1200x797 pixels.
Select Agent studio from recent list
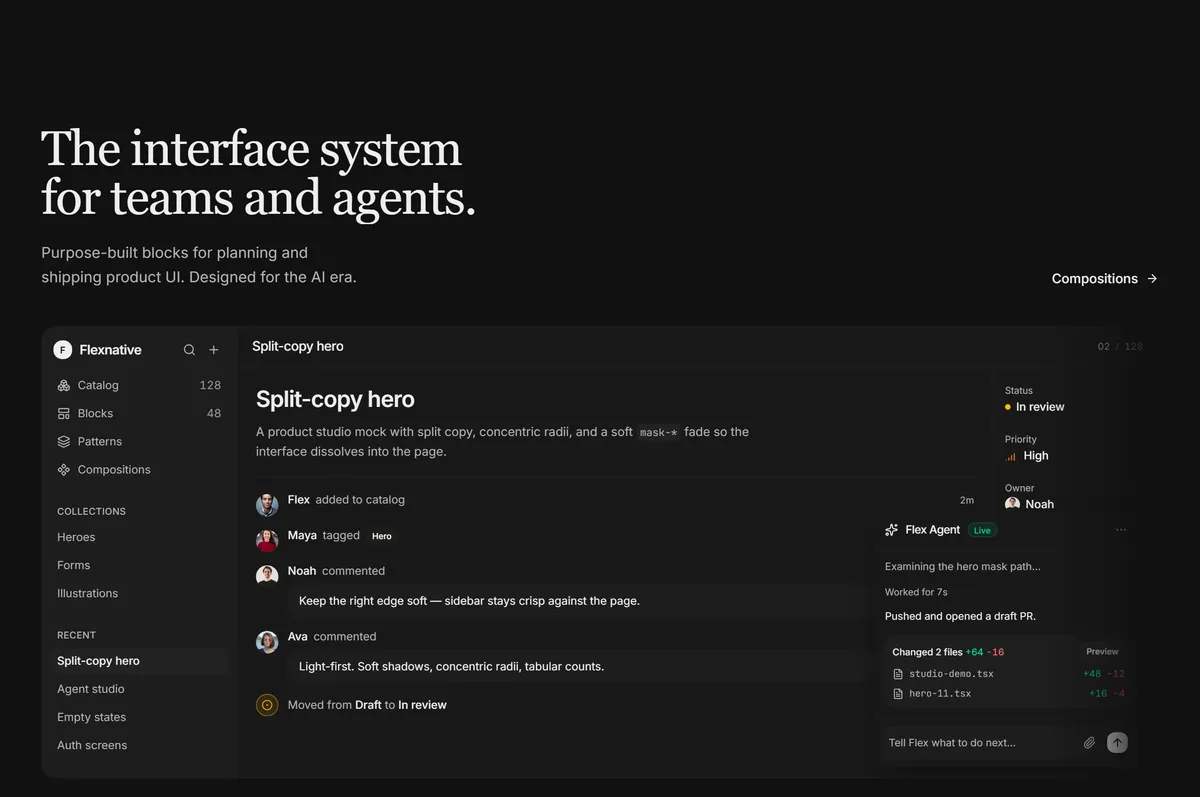[91, 689]
